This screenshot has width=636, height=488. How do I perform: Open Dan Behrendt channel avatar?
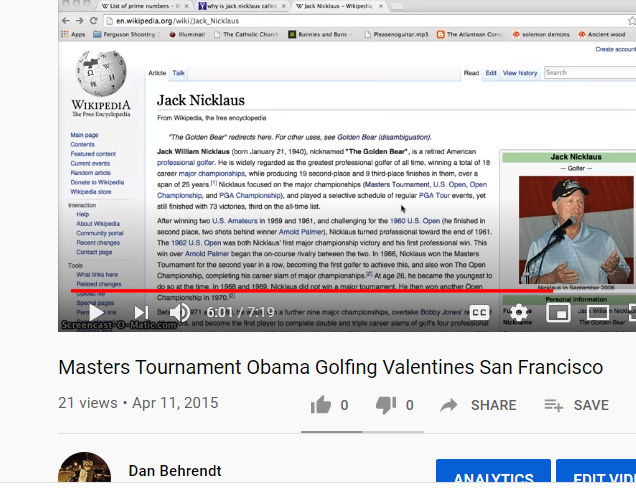coord(84,469)
